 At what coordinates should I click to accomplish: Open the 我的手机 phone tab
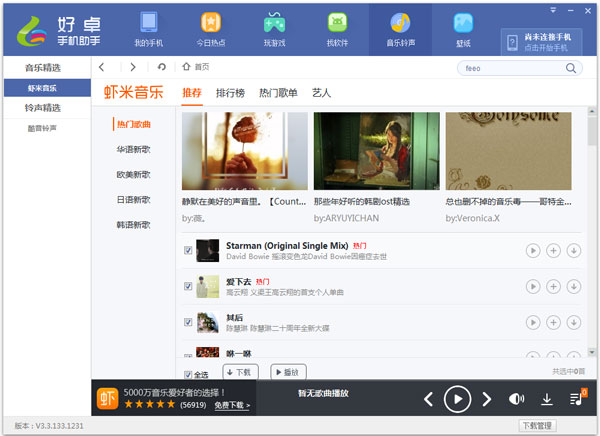[148, 30]
